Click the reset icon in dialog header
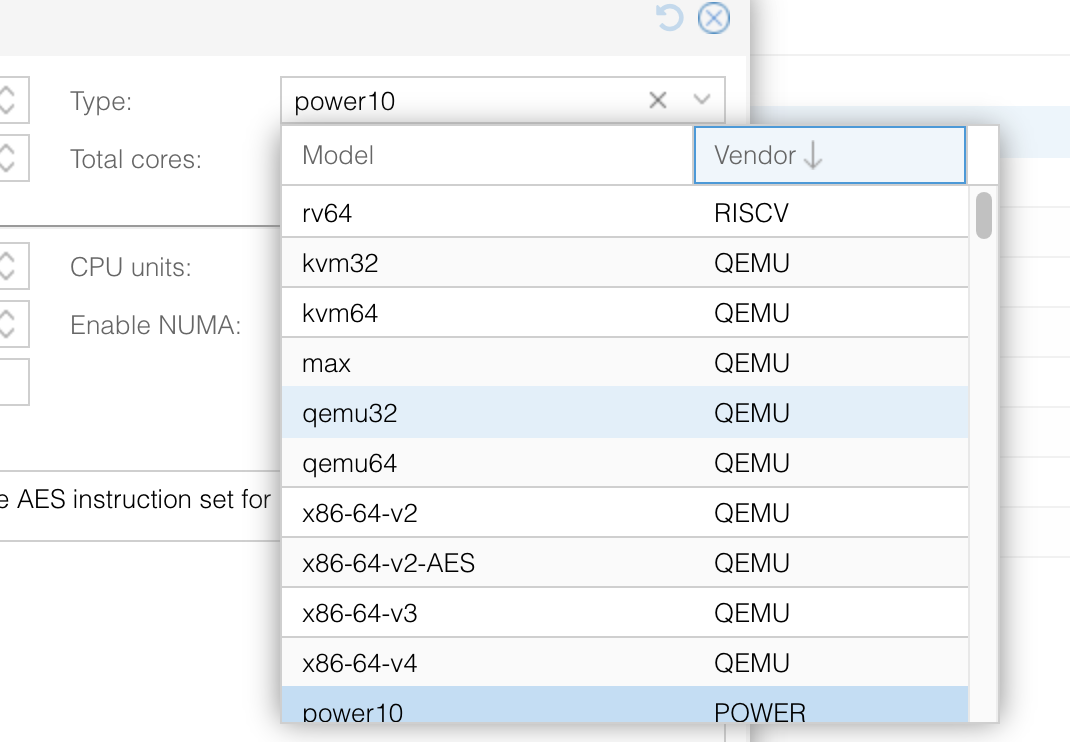This screenshot has width=1070, height=742. point(669,18)
